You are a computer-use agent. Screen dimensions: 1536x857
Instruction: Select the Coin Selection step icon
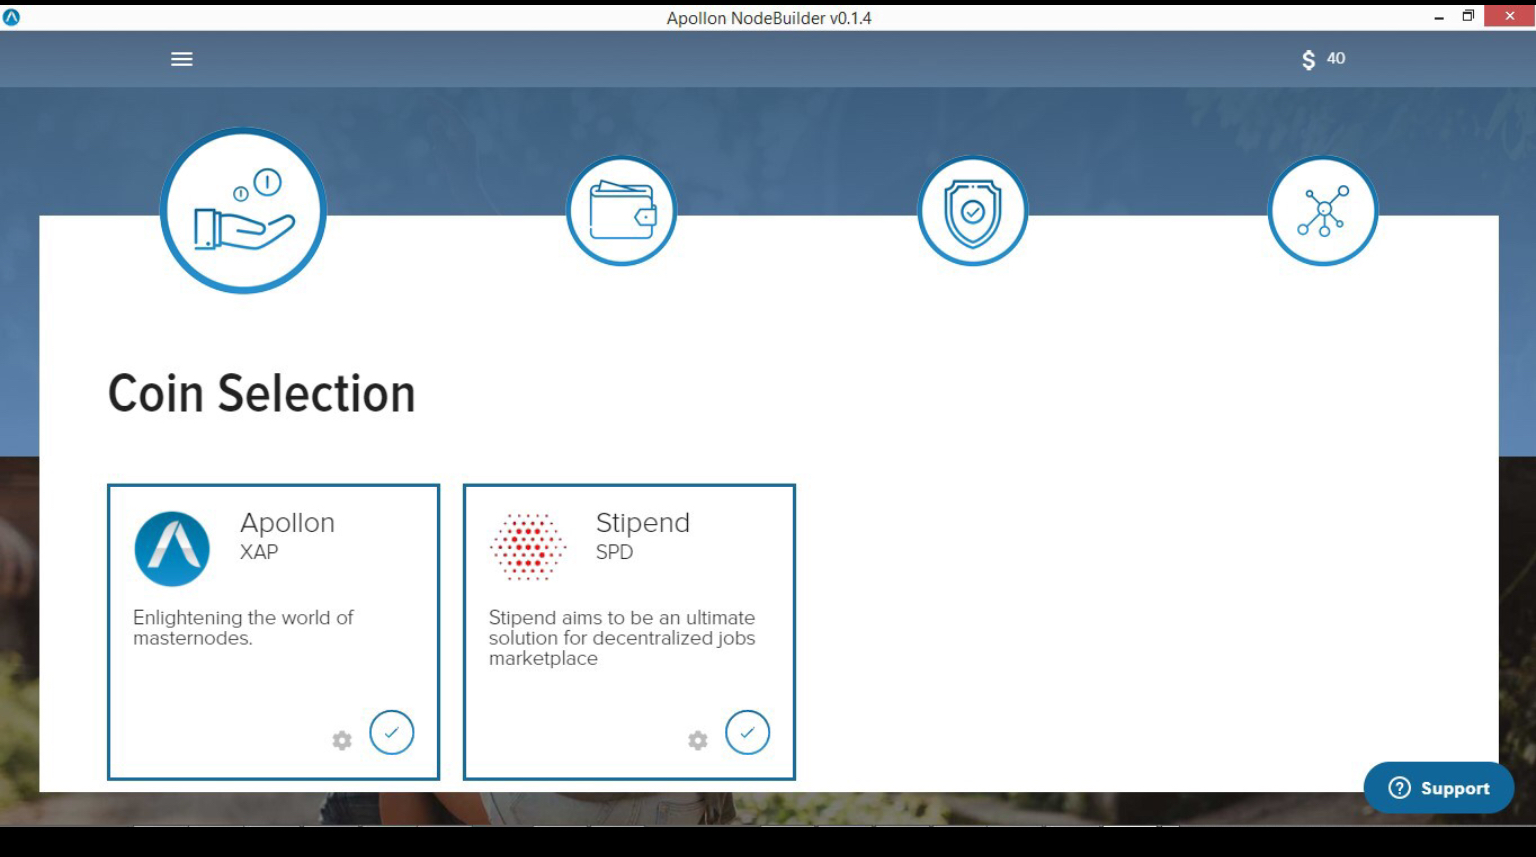(243, 211)
